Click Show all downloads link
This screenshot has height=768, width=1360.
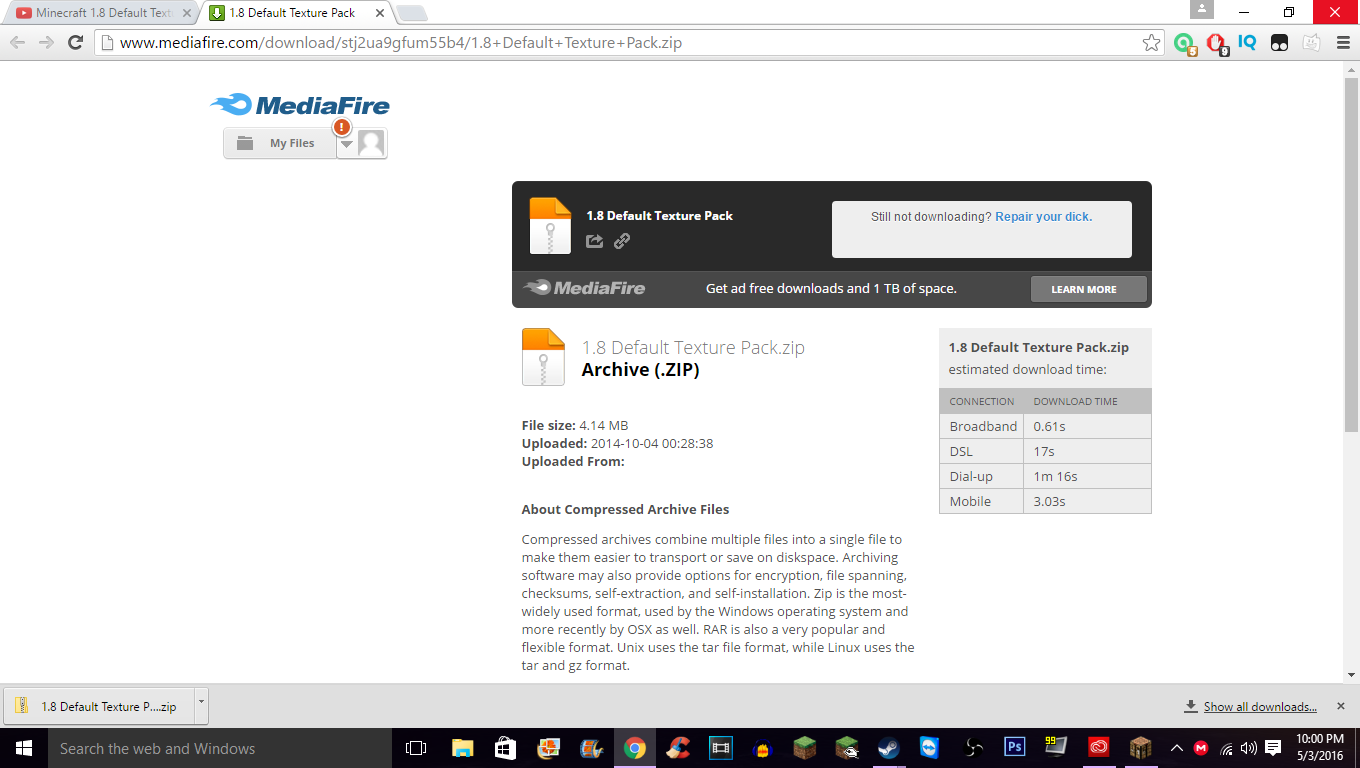tap(1260, 707)
